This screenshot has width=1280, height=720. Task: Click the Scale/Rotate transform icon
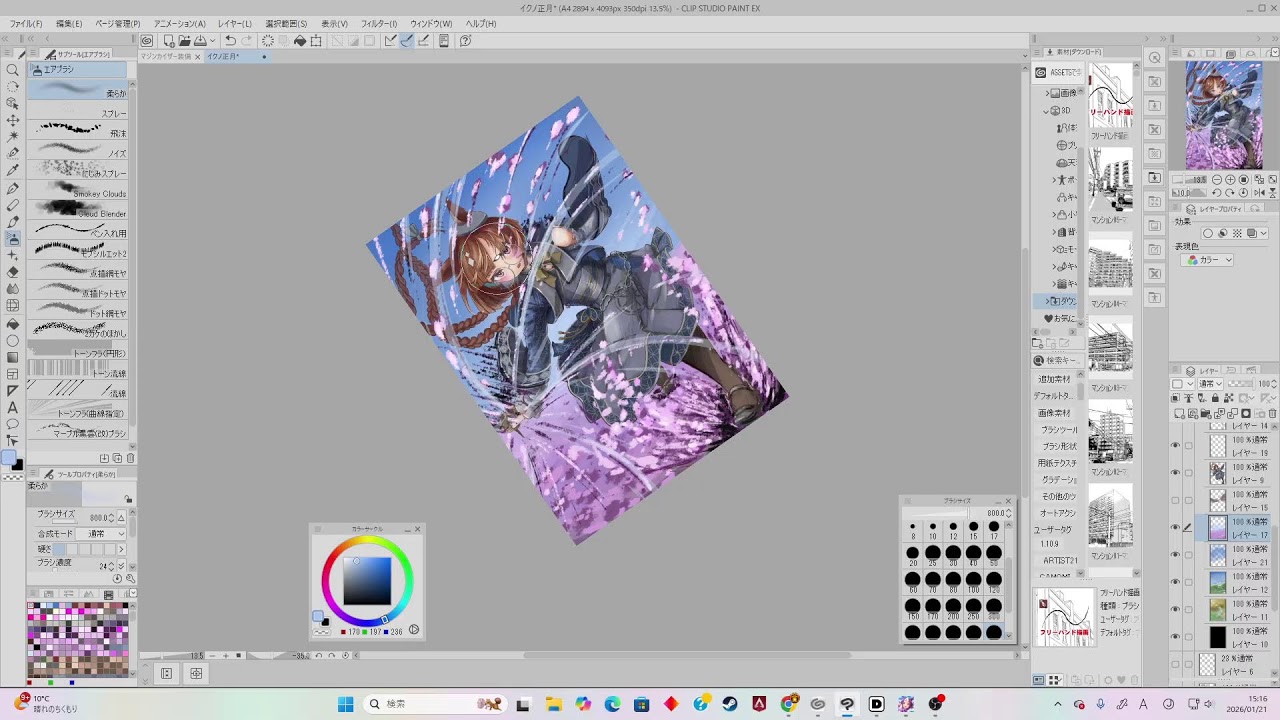pyautogui.click(x=316, y=41)
